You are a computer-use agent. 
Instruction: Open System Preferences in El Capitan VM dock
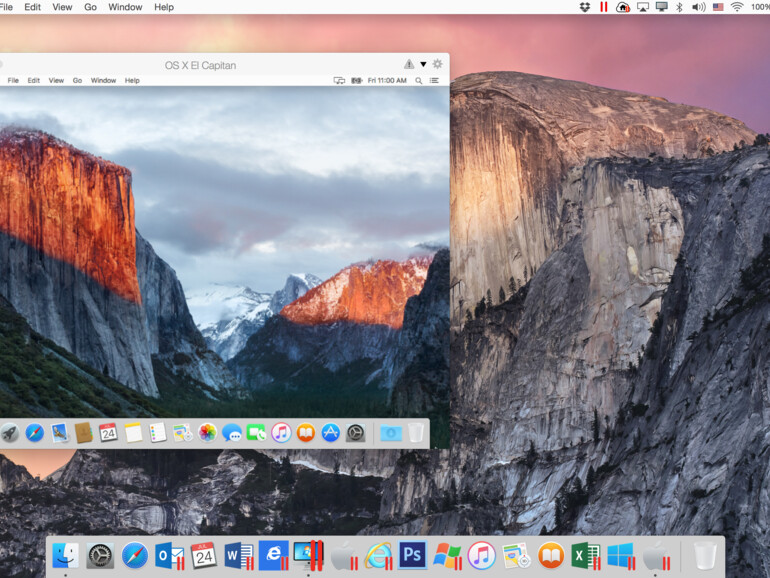355,433
